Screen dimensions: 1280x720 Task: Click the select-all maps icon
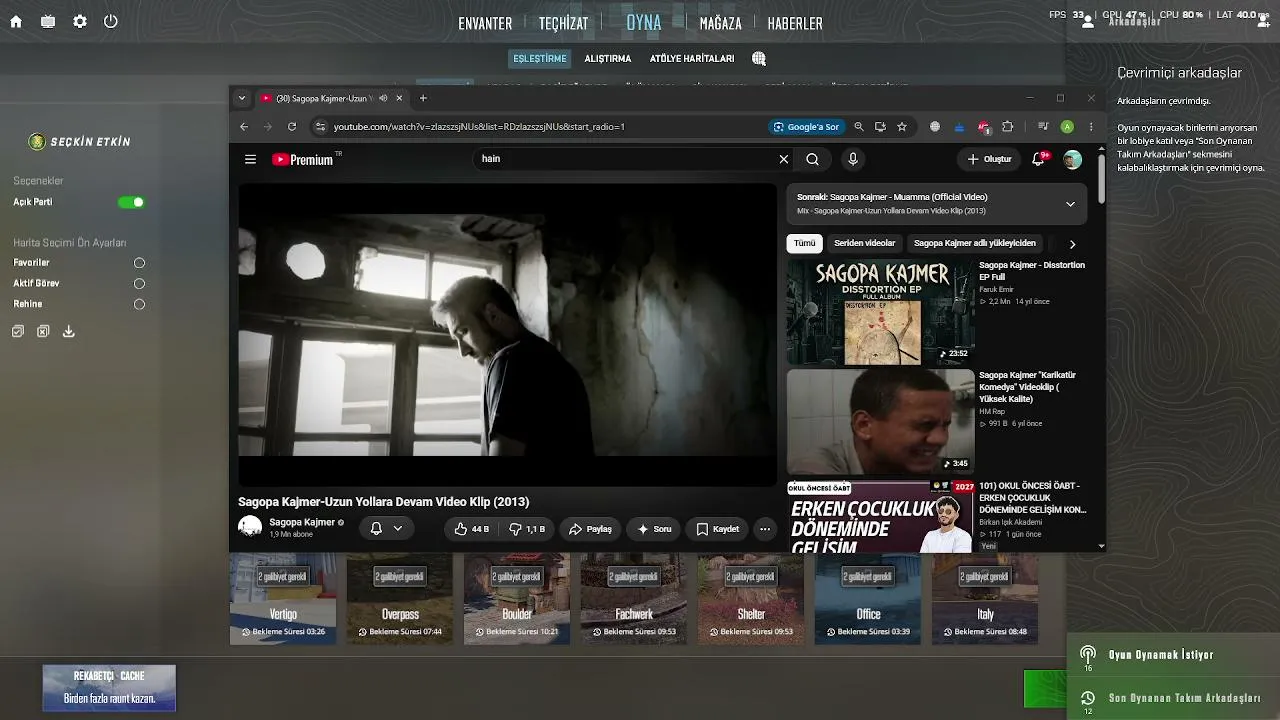pos(18,331)
